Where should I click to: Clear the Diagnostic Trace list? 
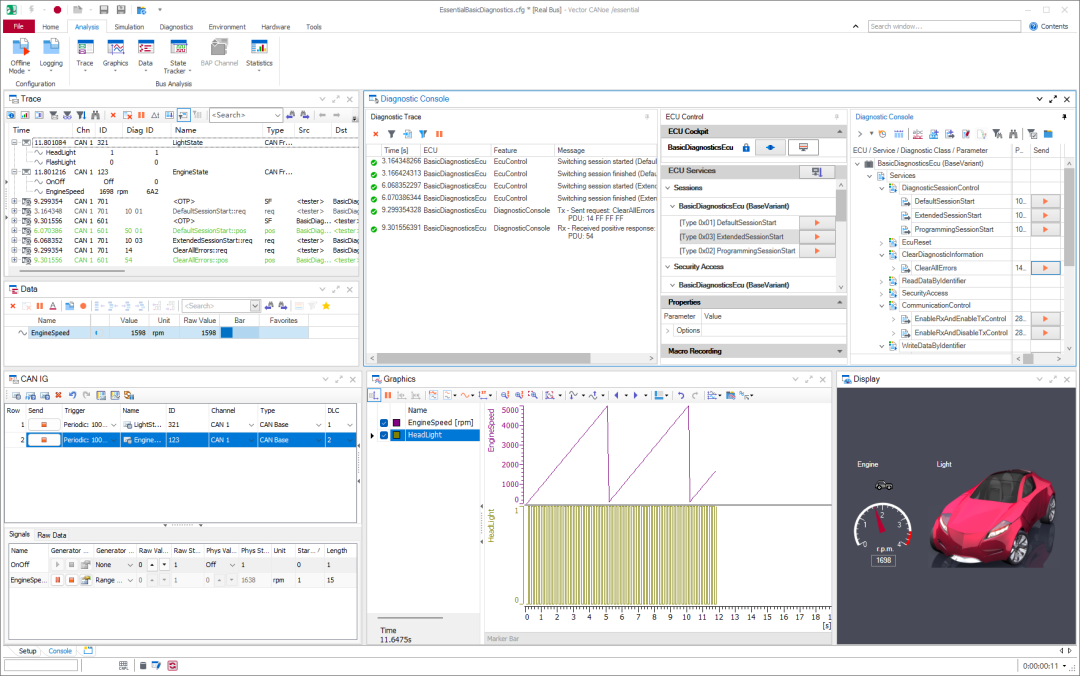[375, 134]
